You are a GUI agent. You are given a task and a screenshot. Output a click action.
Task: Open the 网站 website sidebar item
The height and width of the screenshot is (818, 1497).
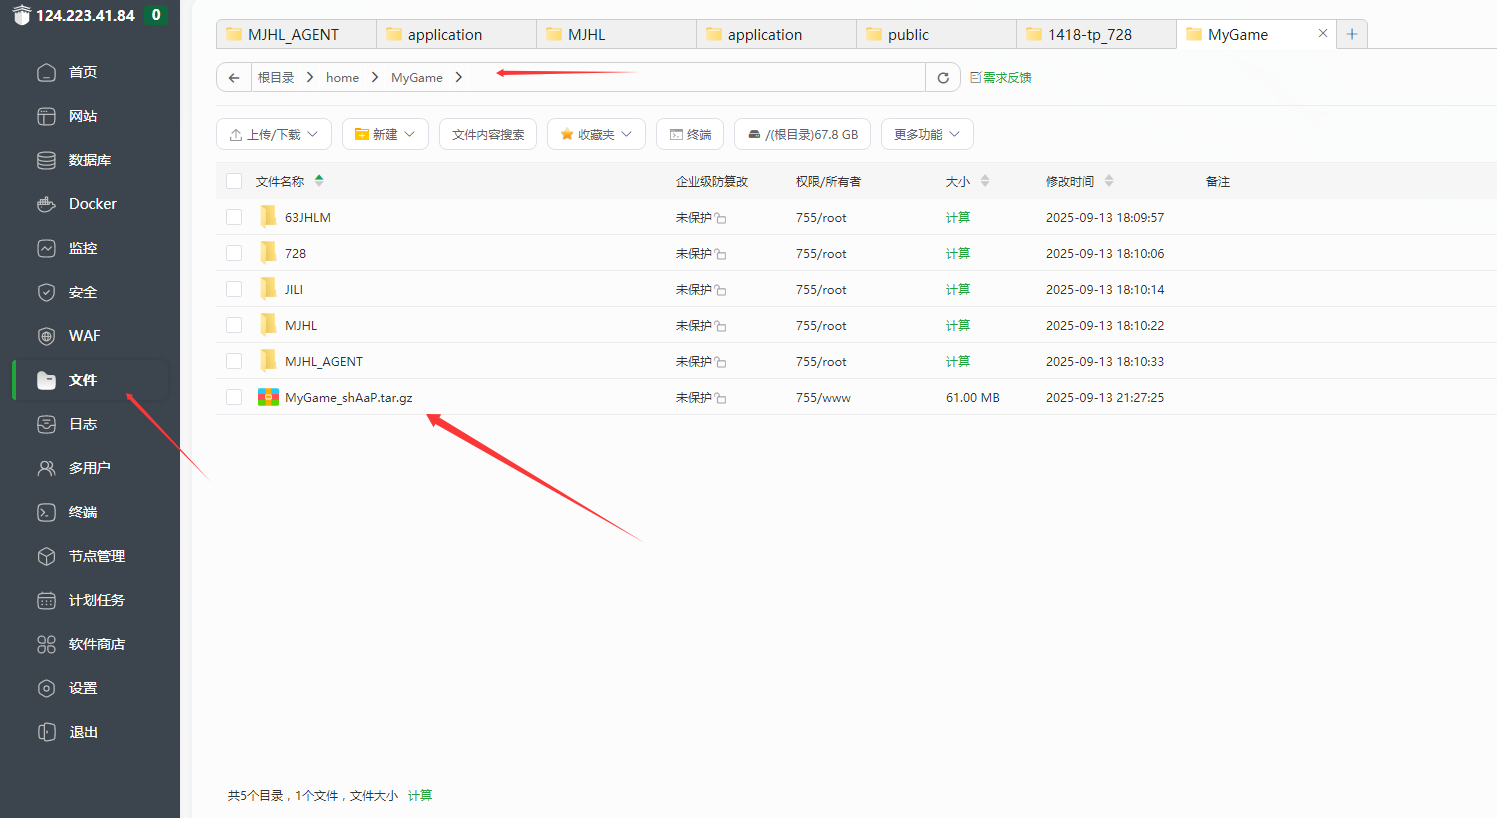point(89,116)
